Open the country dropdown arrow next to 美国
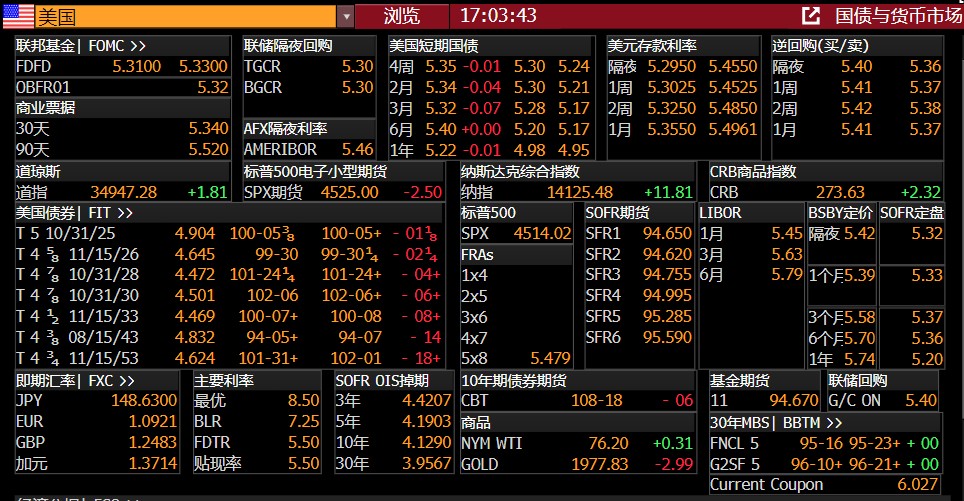 pos(345,16)
